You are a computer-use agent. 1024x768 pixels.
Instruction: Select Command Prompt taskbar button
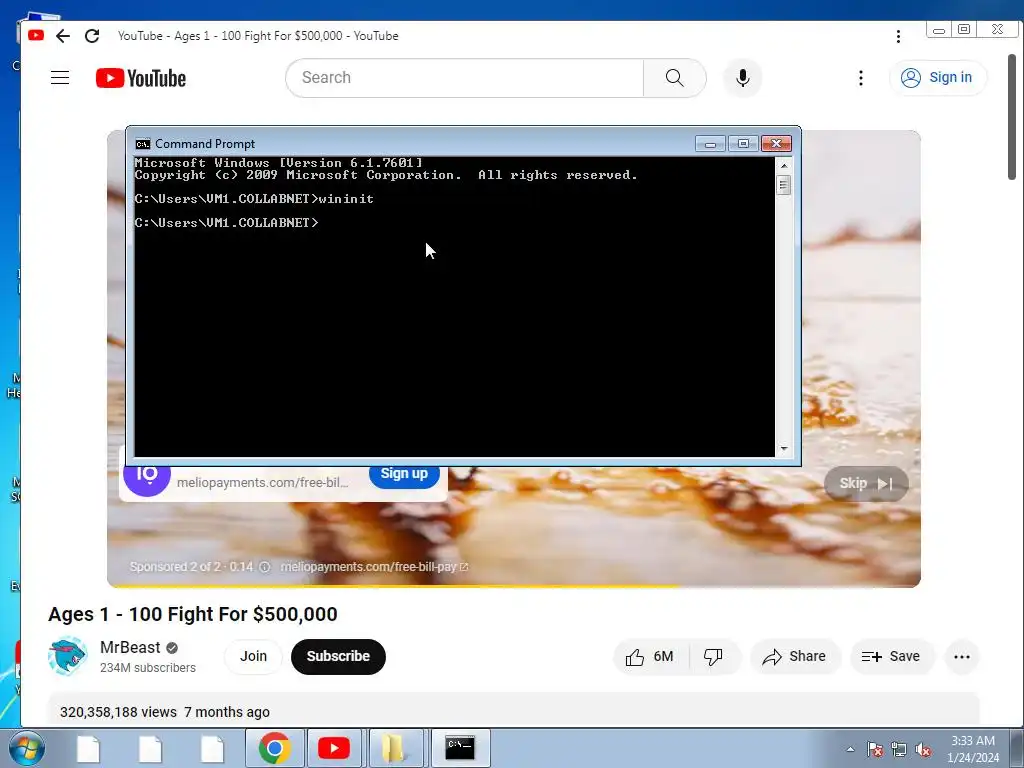[x=460, y=748]
